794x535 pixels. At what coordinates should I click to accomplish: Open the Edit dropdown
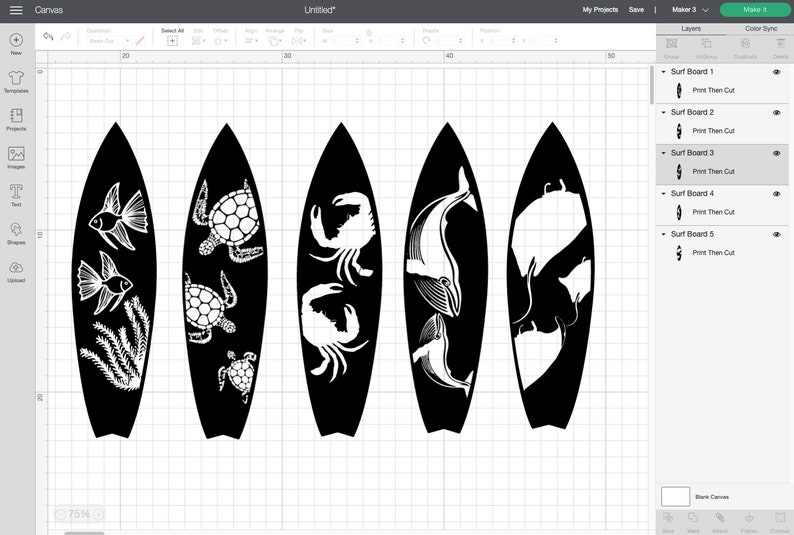(x=198, y=40)
